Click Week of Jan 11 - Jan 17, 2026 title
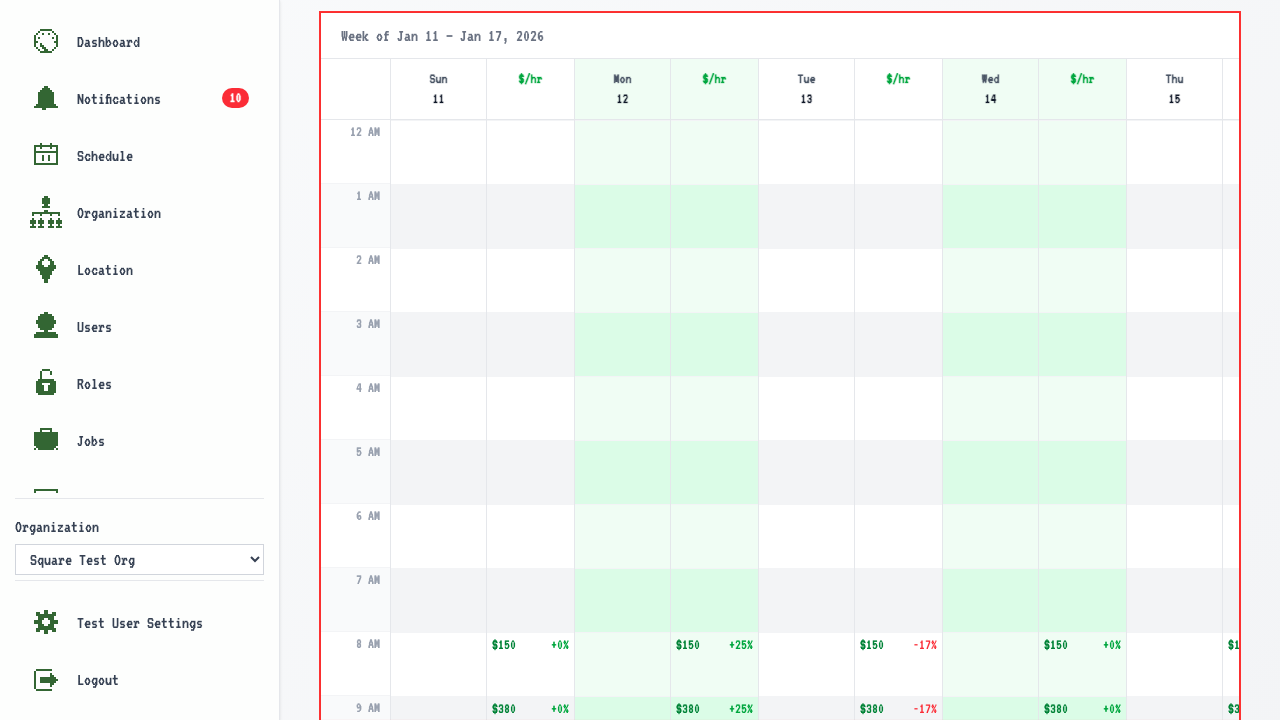 (442, 36)
